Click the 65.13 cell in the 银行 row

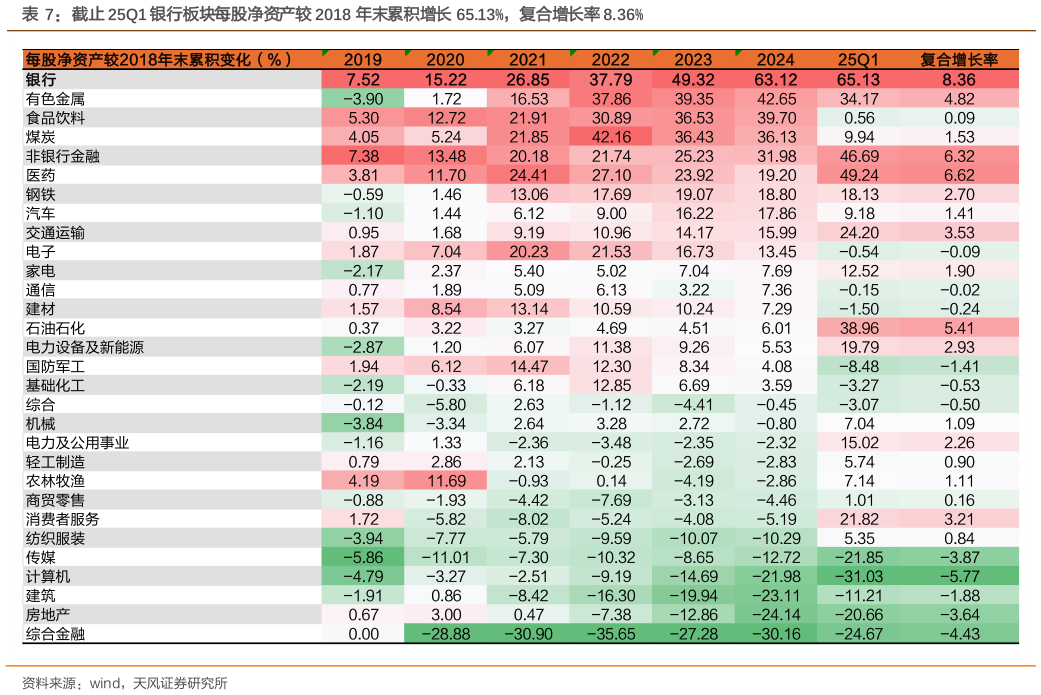coord(859,79)
